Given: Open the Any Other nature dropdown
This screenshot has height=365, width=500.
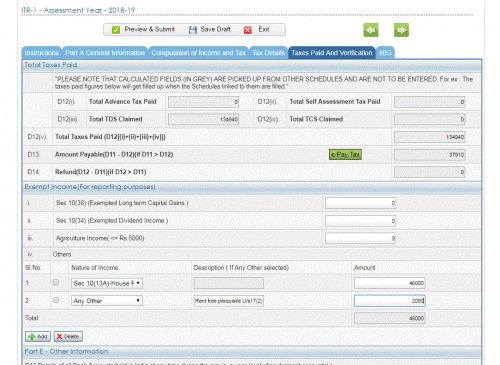Looking at the screenshot, I should (107, 301).
